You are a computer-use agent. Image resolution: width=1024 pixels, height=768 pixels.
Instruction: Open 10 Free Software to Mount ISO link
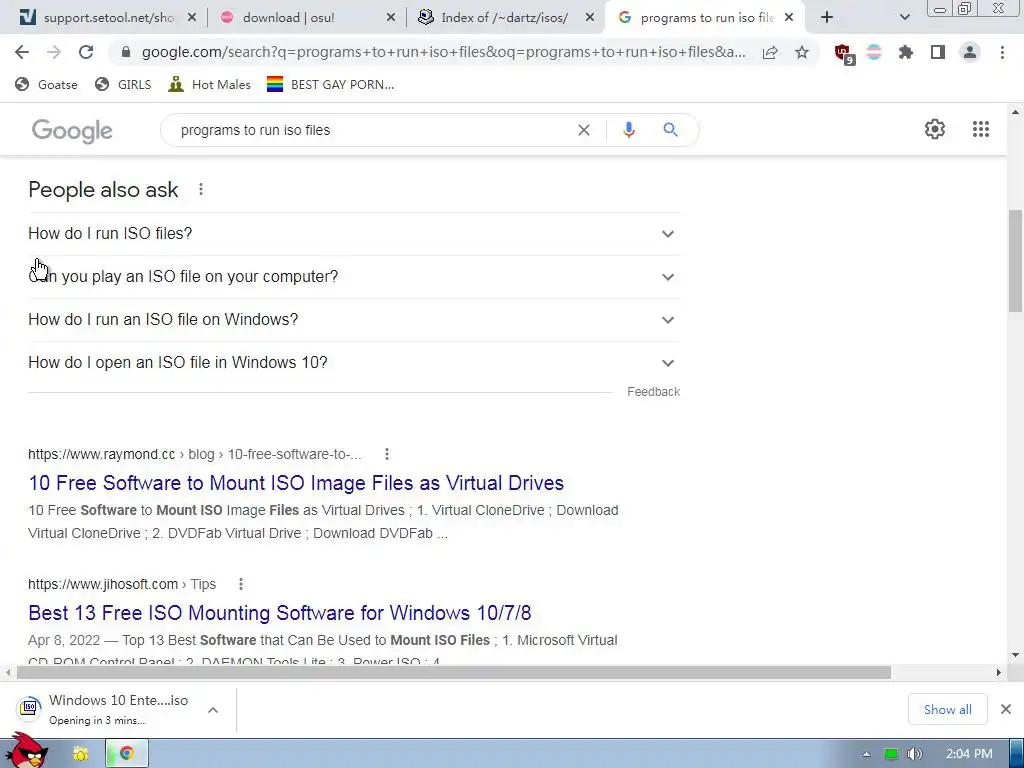pyautogui.click(x=296, y=483)
